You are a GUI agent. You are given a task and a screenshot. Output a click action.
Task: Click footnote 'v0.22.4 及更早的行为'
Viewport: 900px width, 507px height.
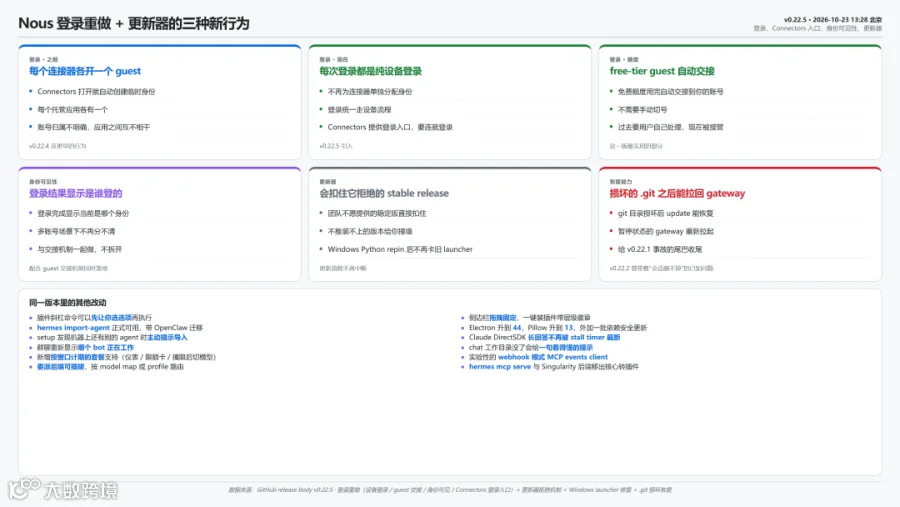(57, 146)
